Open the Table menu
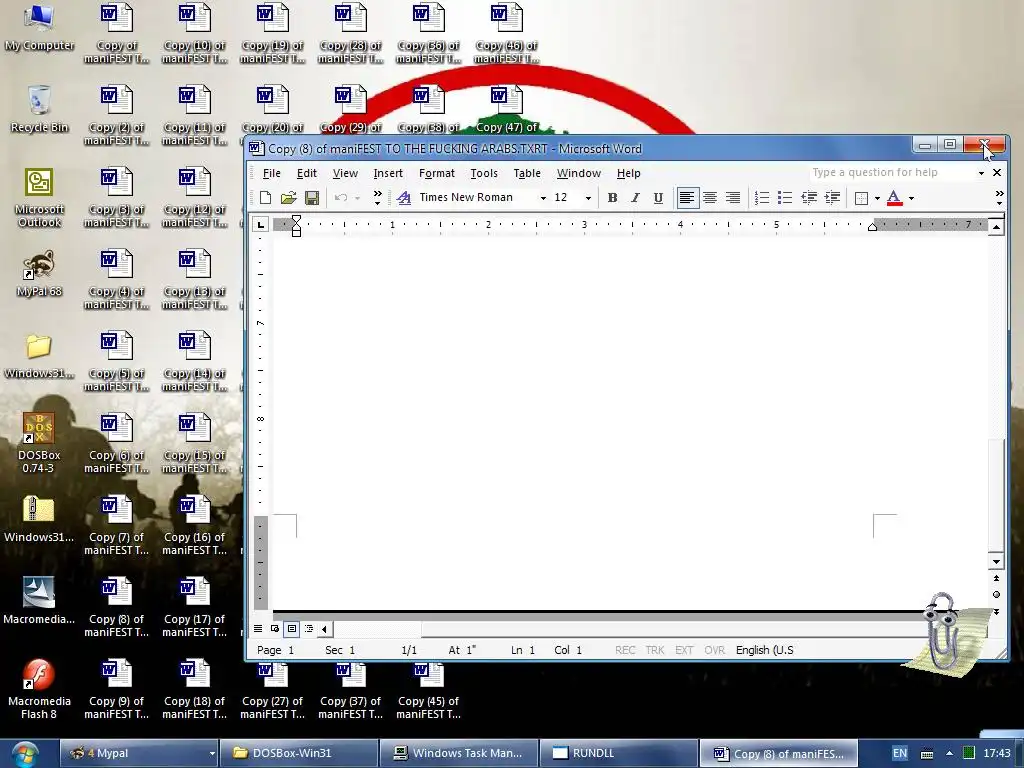 coord(526,173)
